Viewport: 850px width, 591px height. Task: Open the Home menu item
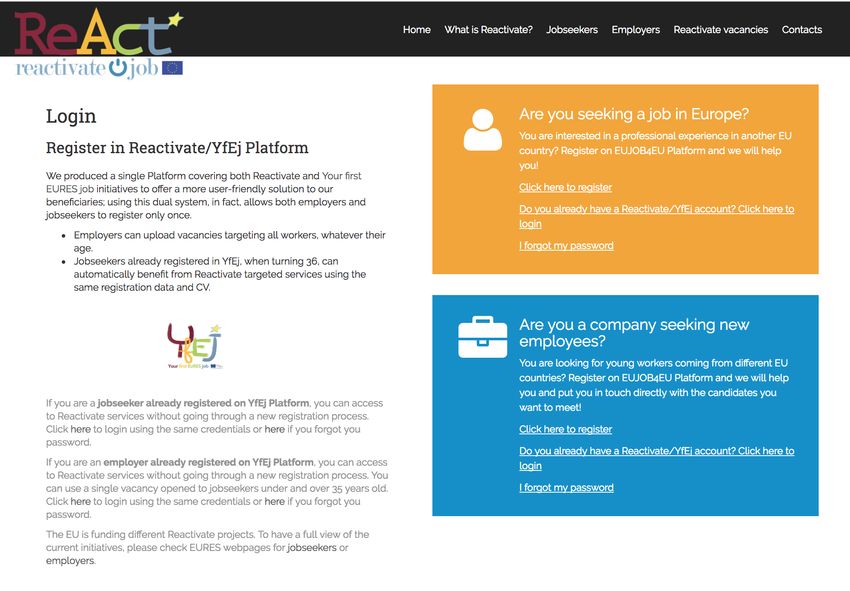point(416,30)
